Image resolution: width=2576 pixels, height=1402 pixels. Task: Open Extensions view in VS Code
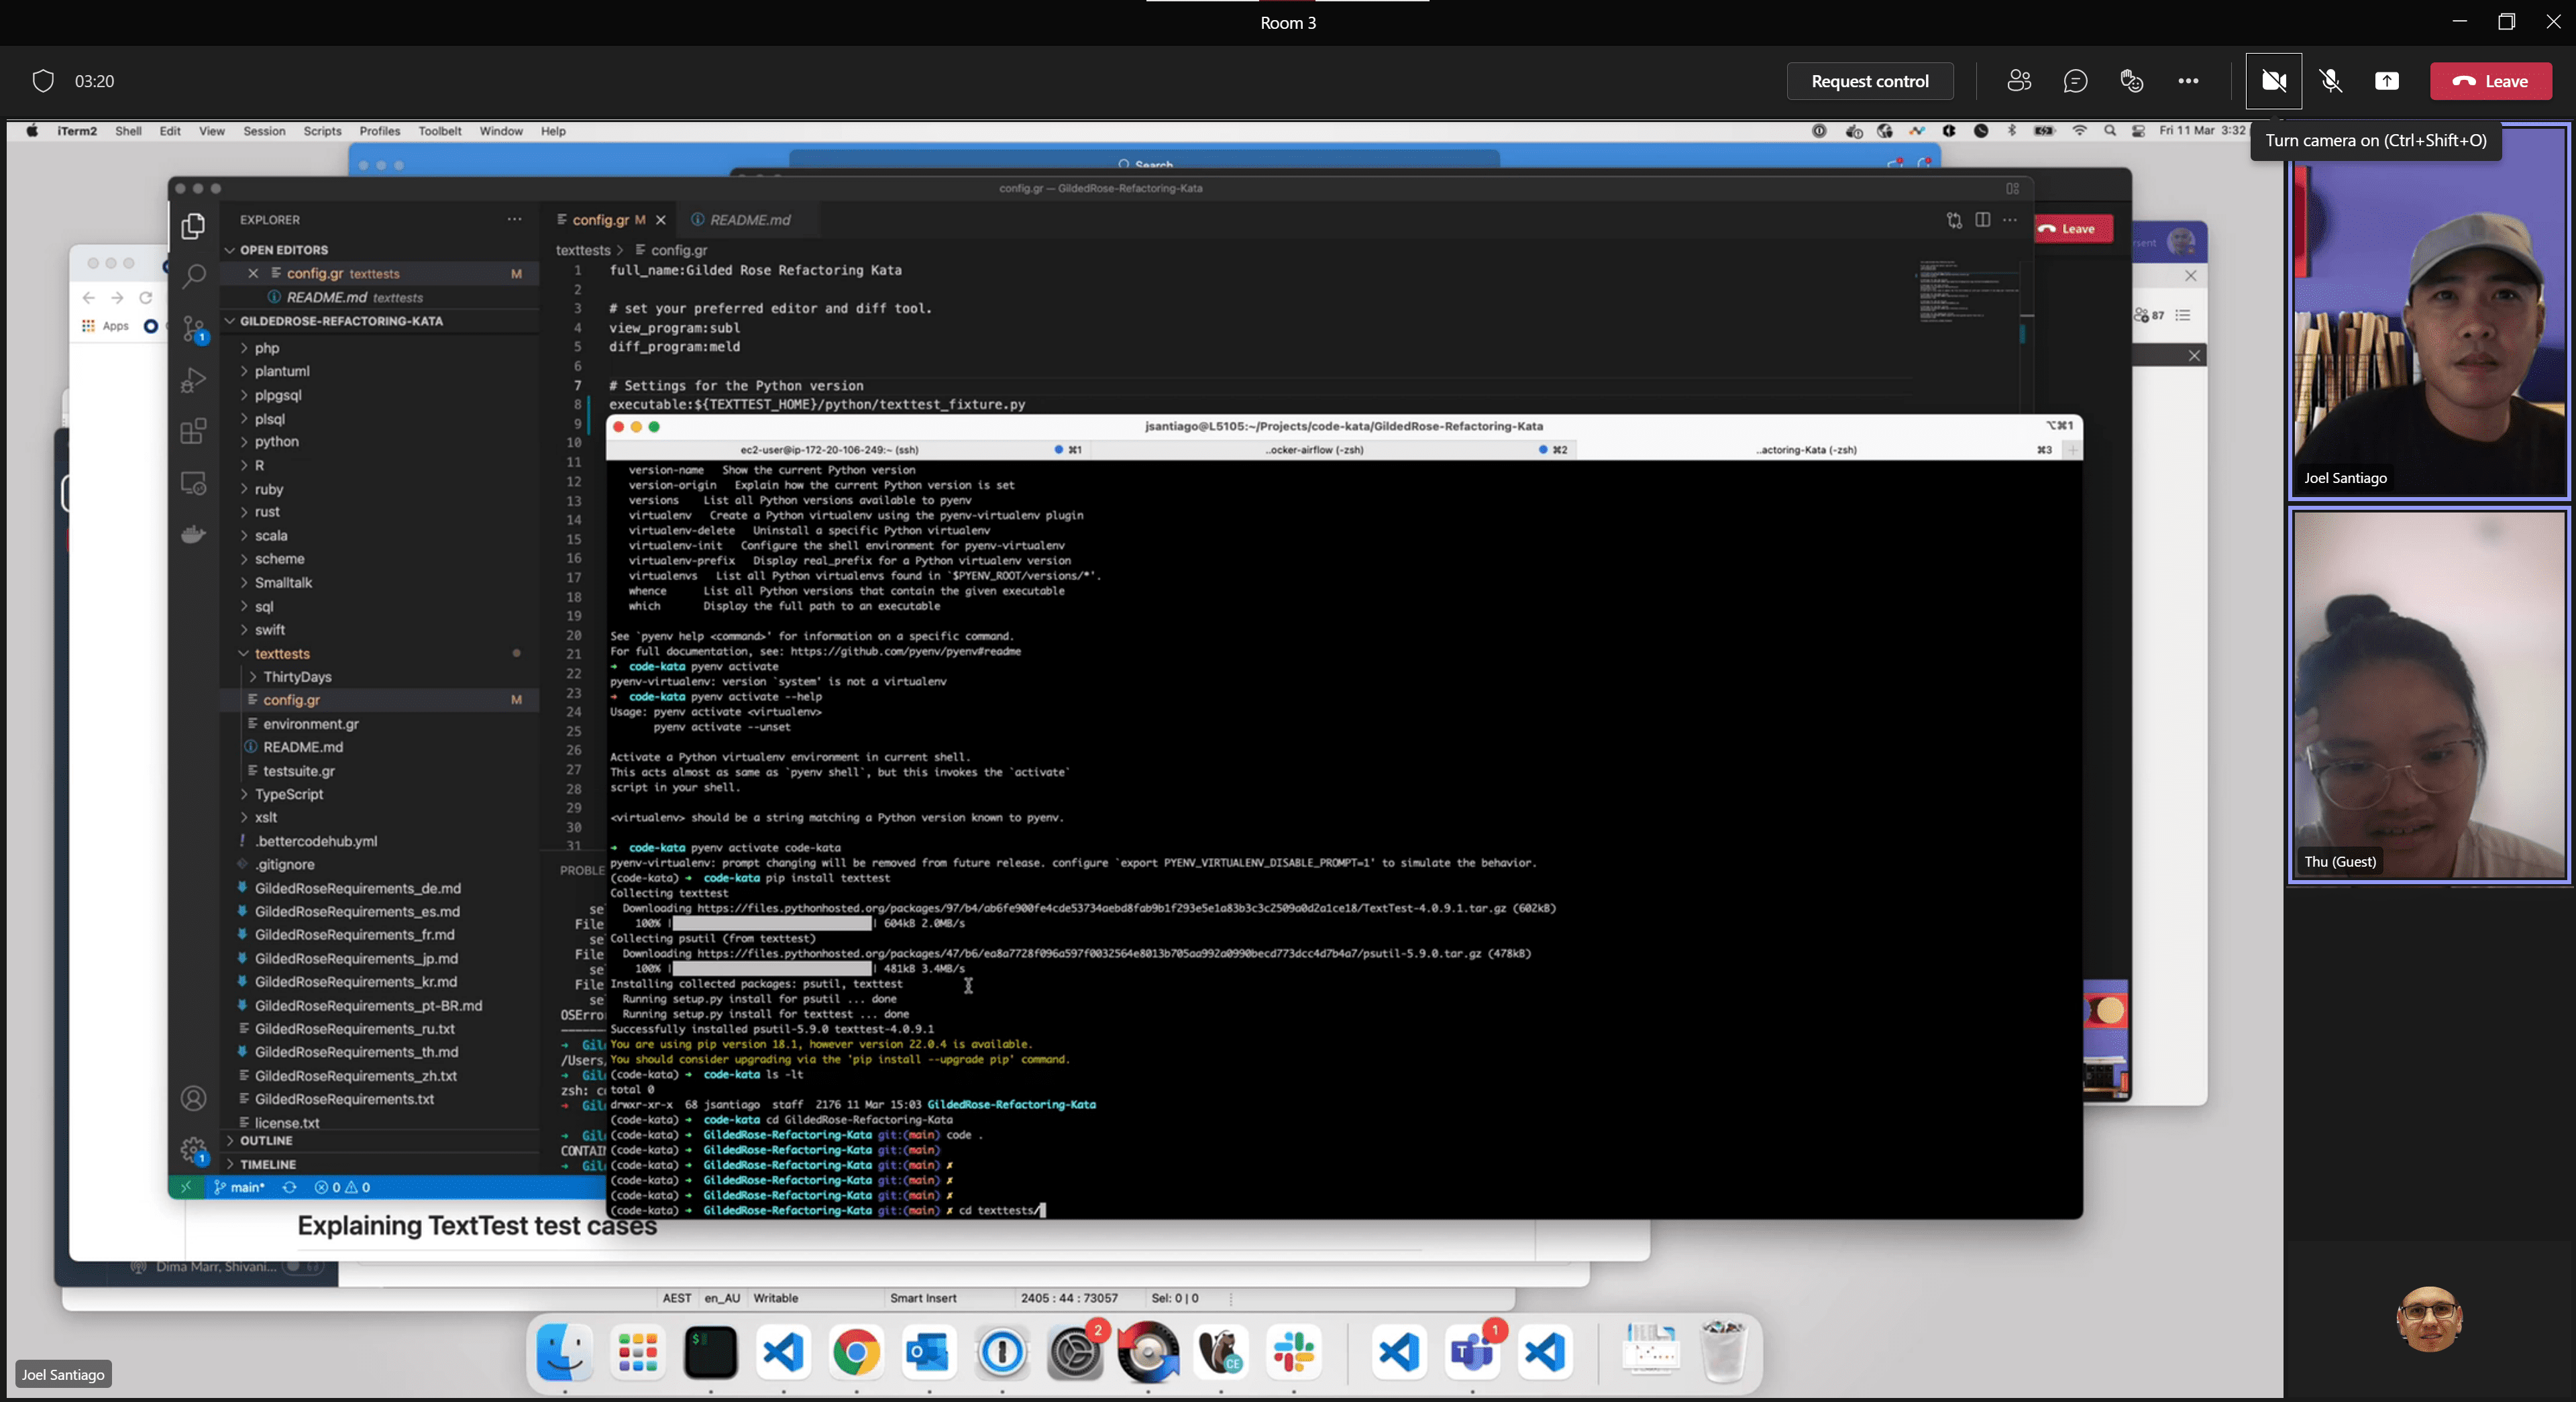pyautogui.click(x=193, y=432)
